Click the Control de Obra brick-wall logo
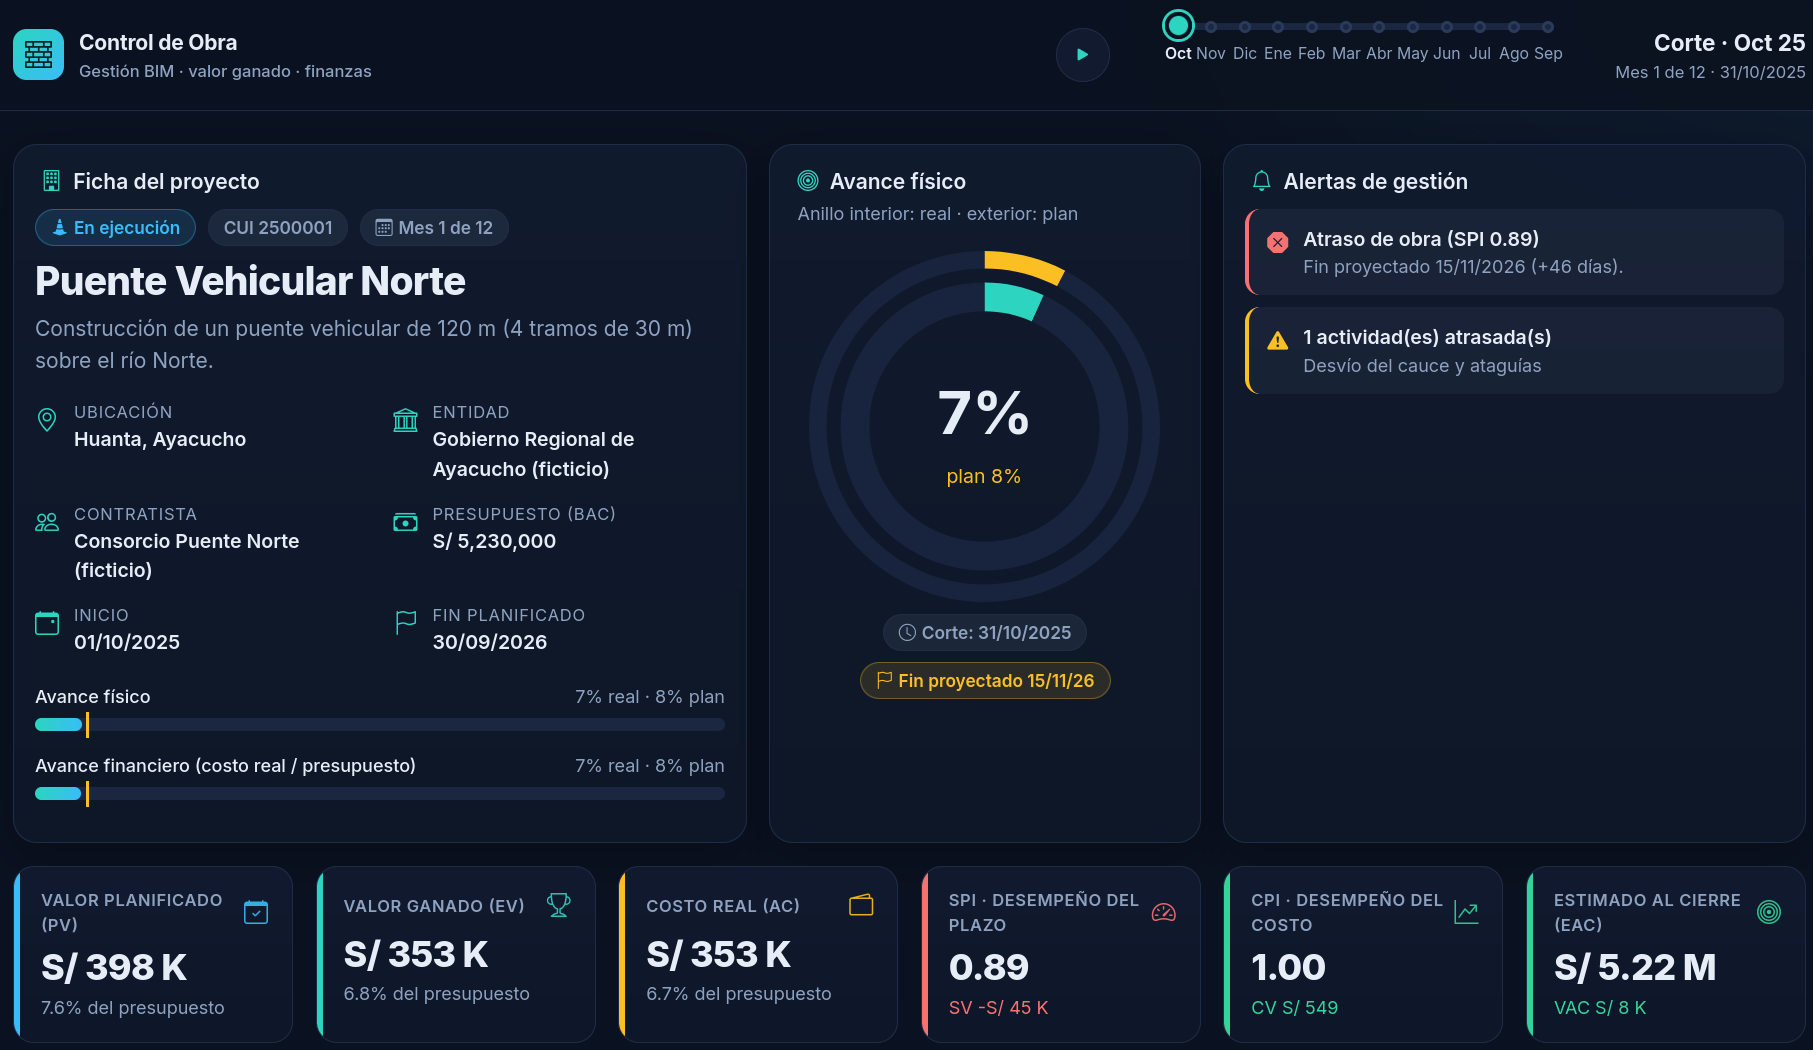The height and width of the screenshot is (1050, 1813). (x=38, y=54)
